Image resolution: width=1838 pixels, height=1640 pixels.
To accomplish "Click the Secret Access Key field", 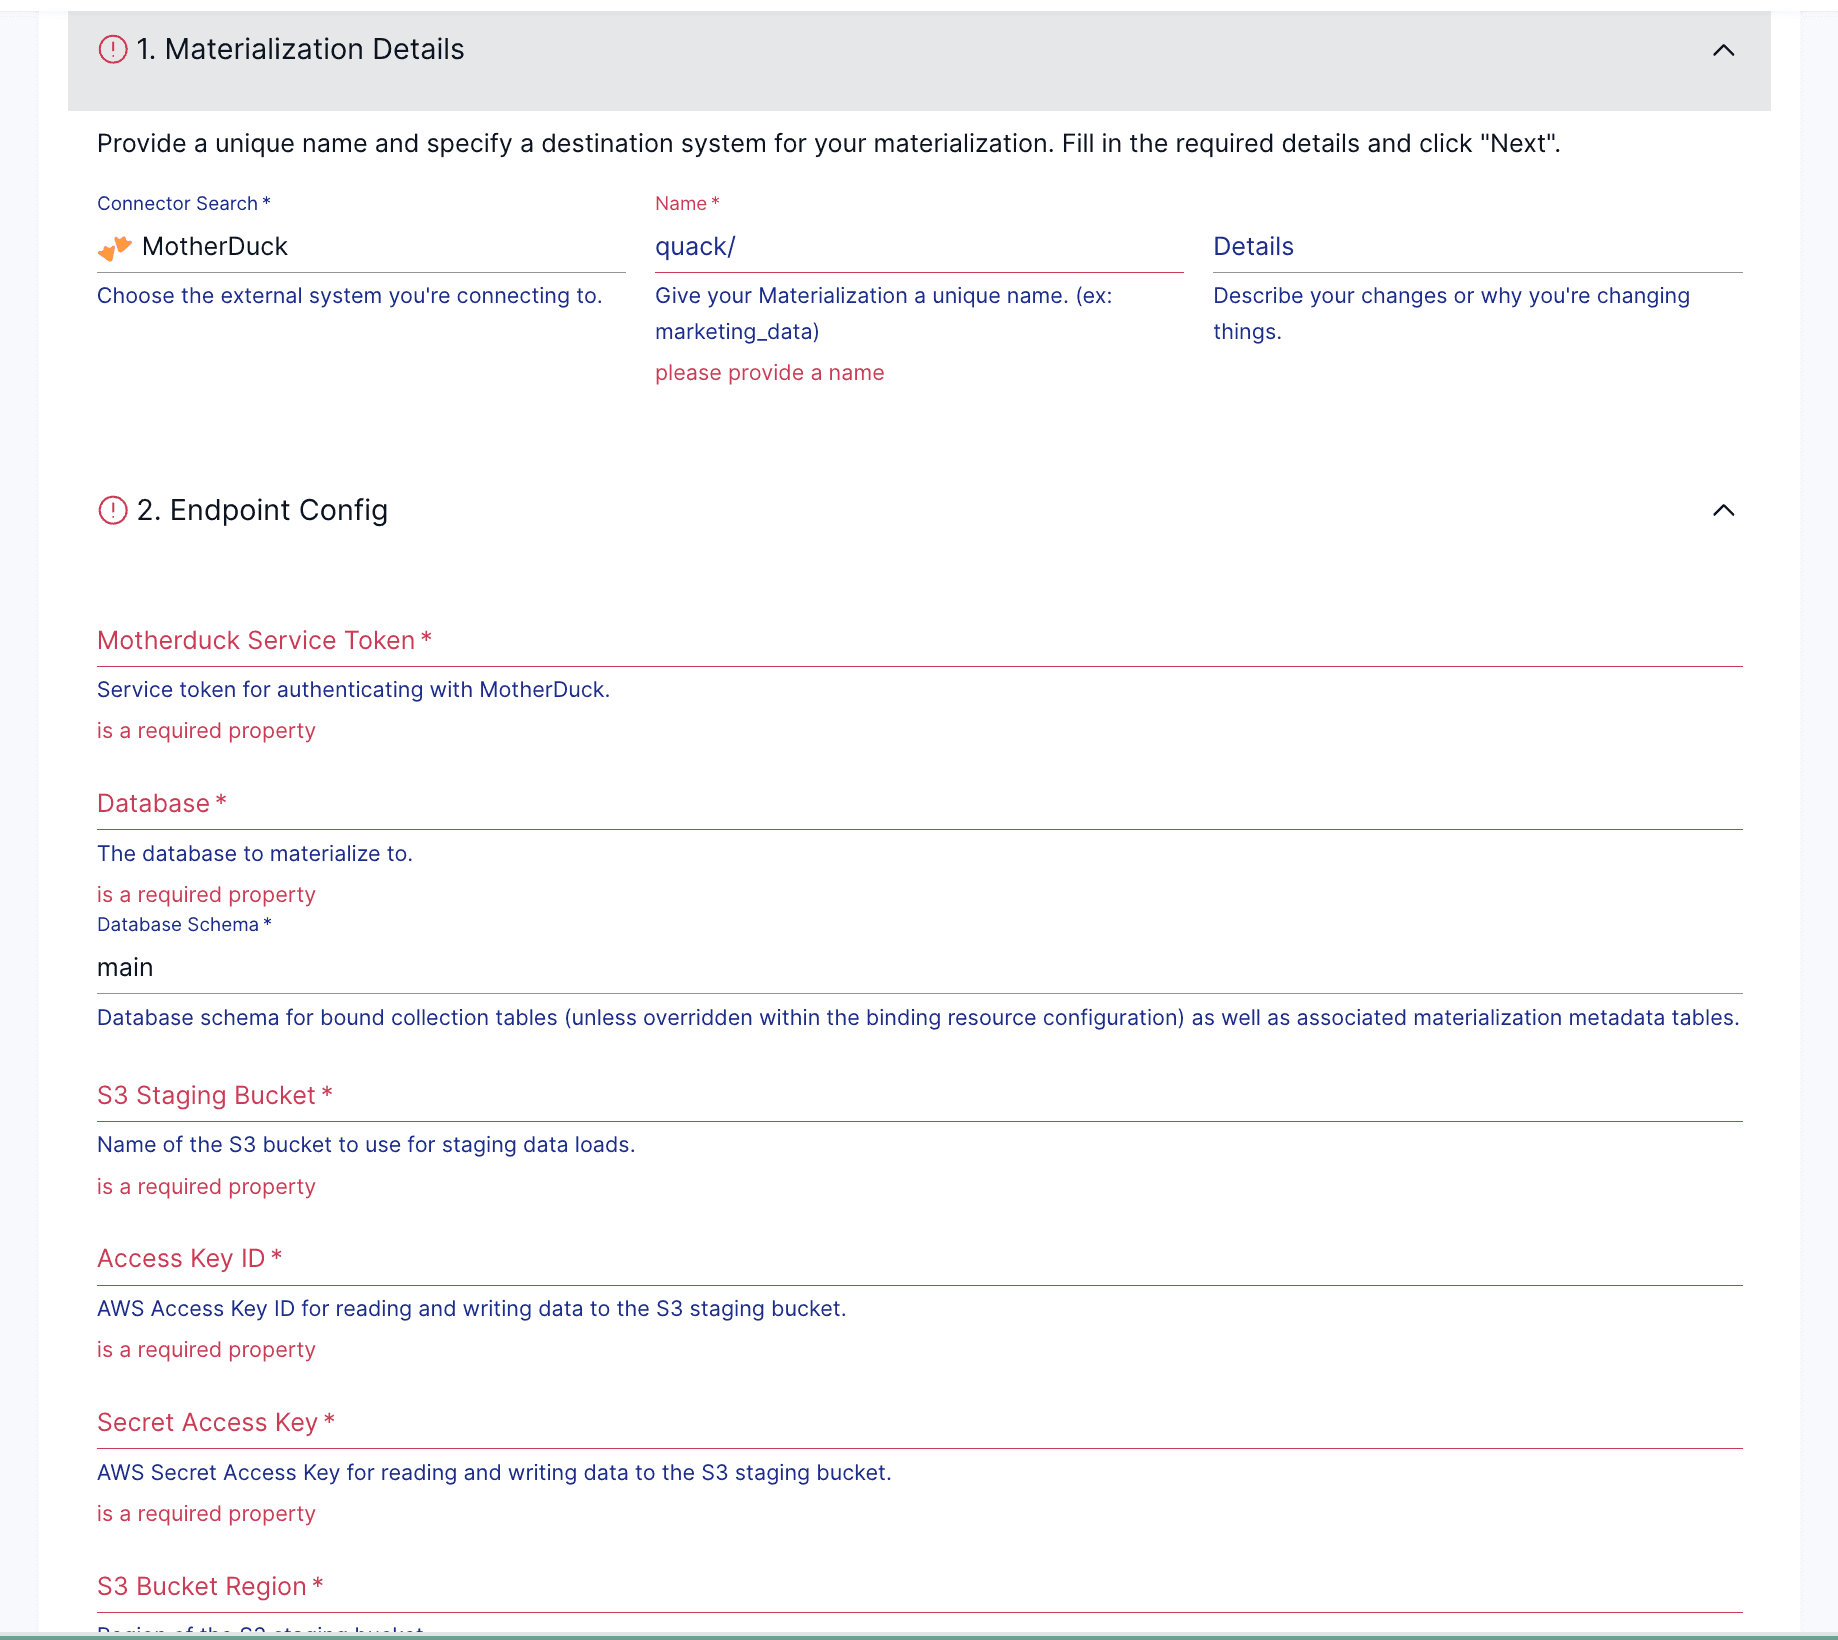I will point(918,1423).
